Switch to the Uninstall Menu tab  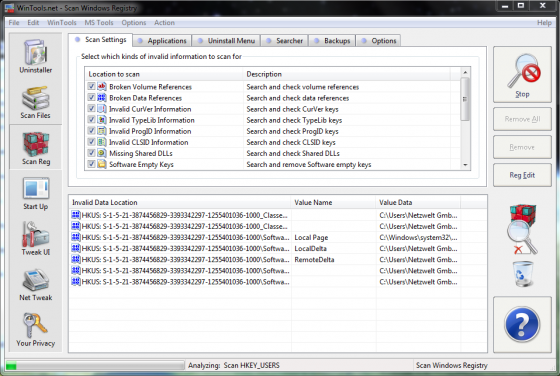[226, 41]
